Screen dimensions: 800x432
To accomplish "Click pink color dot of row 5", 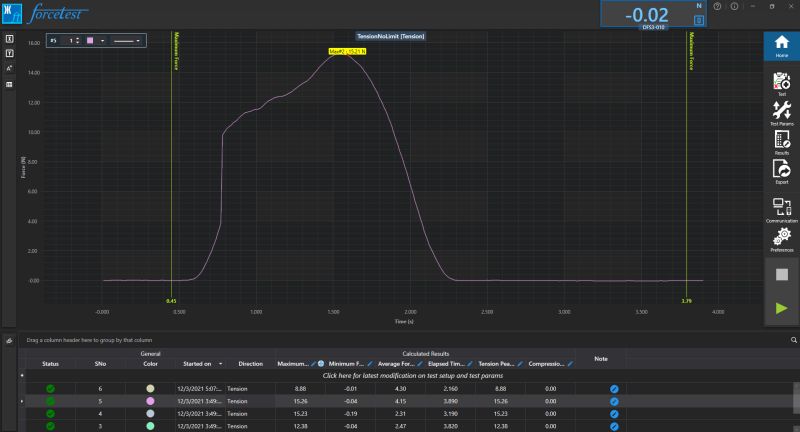I will point(150,401).
